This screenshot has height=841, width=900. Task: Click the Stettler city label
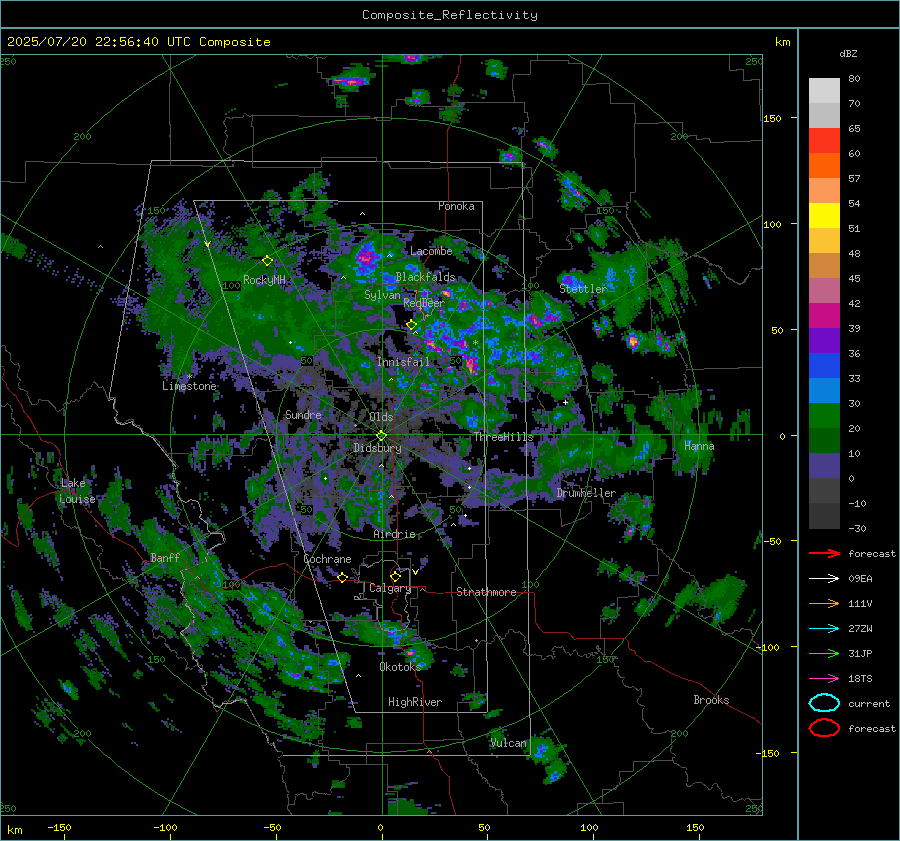click(583, 289)
